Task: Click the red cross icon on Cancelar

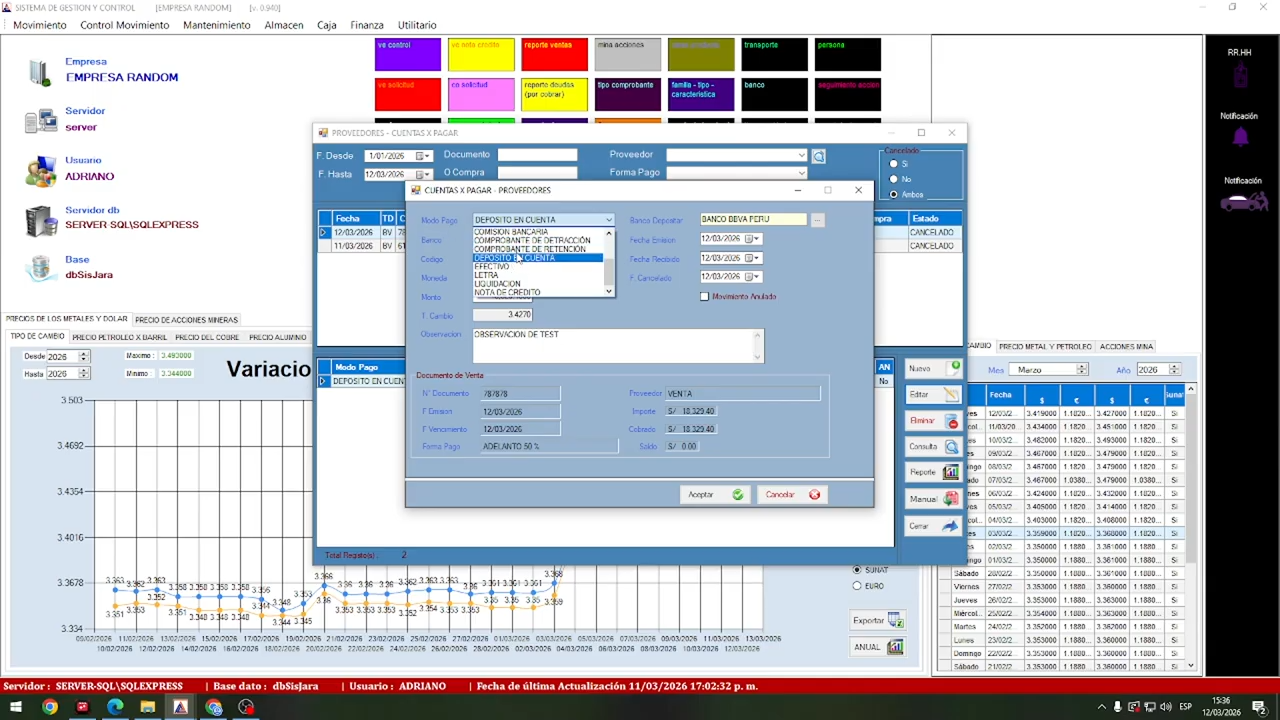Action: (814, 495)
